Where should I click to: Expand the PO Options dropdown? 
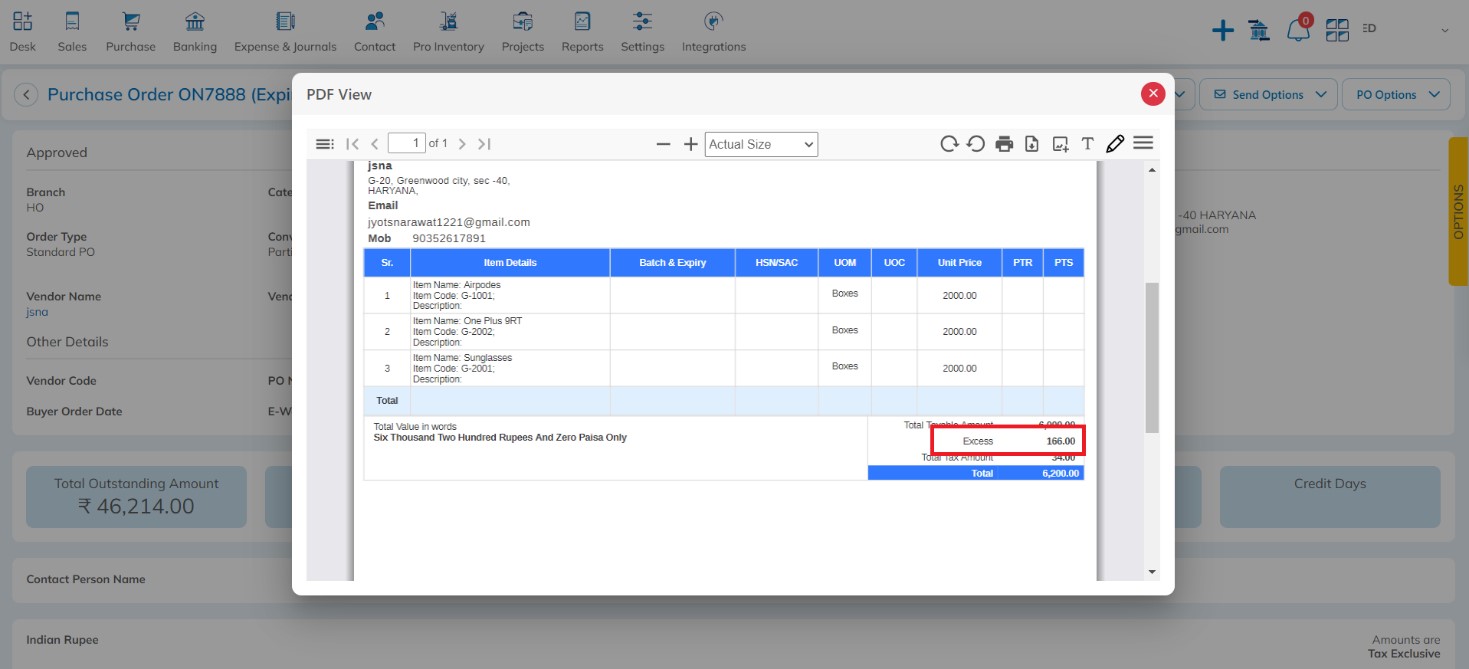tap(1395, 95)
